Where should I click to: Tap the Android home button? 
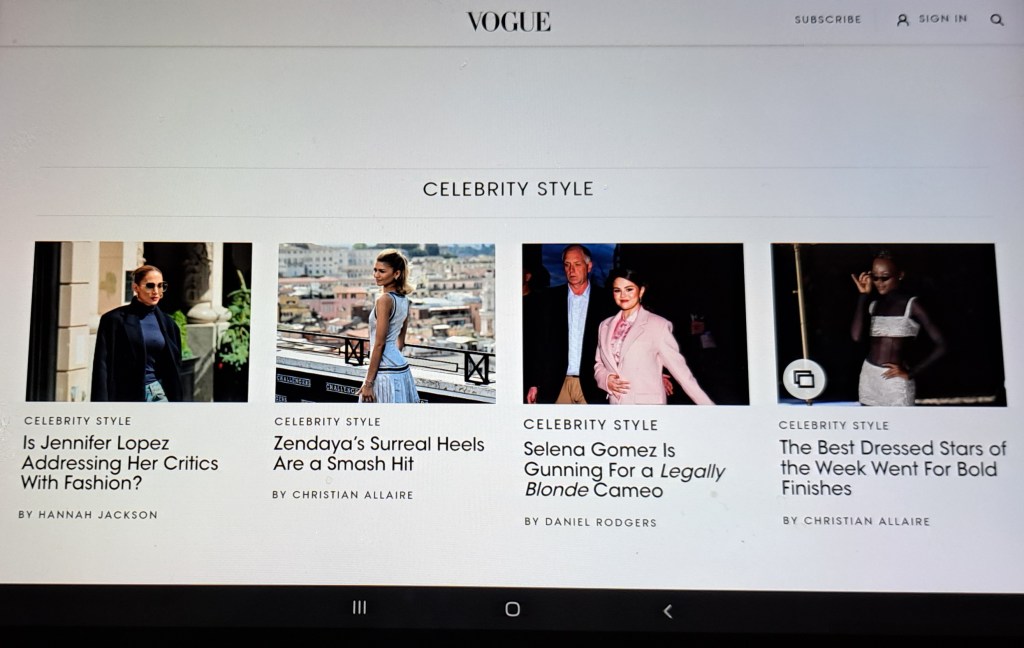[x=513, y=609]
